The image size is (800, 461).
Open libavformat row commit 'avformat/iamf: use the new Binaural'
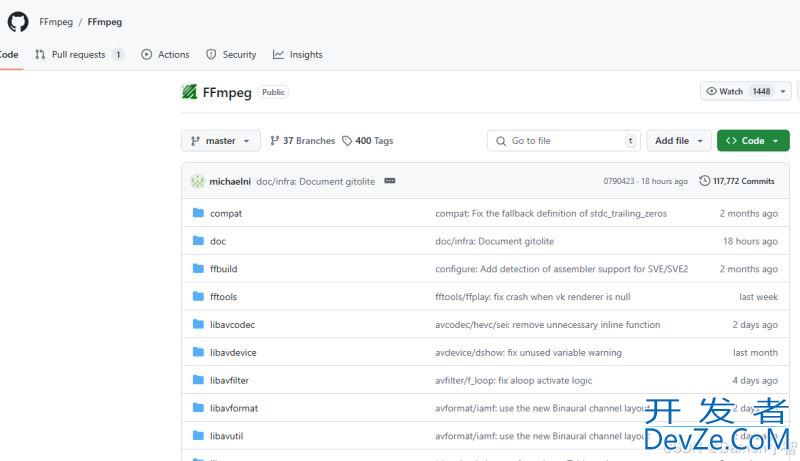point(541,408)
